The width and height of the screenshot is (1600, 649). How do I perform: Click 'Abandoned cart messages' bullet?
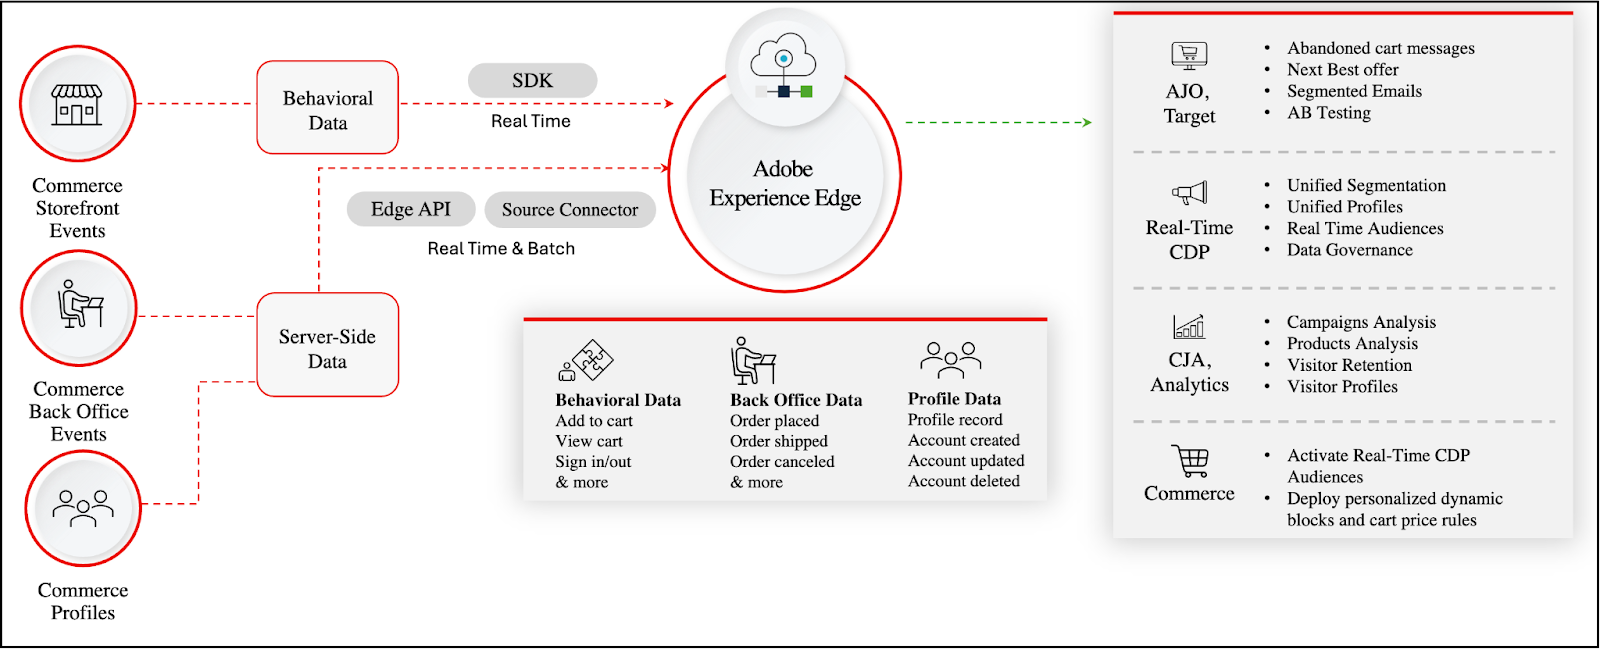click(1380, 48)
